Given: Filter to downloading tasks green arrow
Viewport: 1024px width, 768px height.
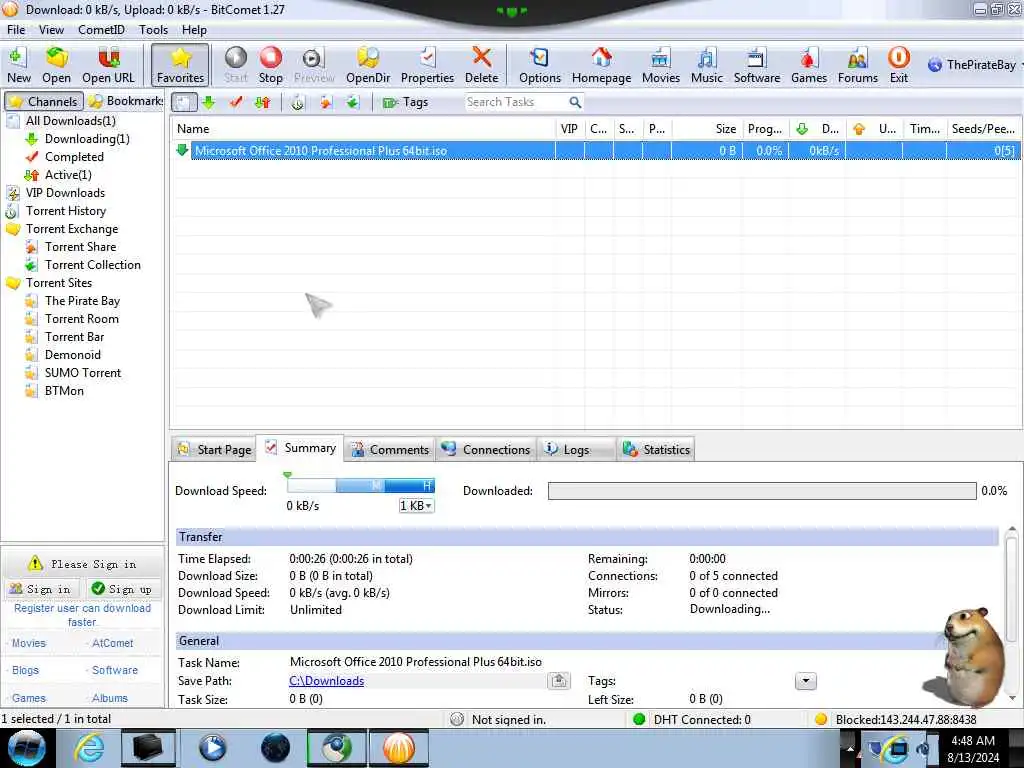Looking at the screenshot, I should tap(209, 102).
